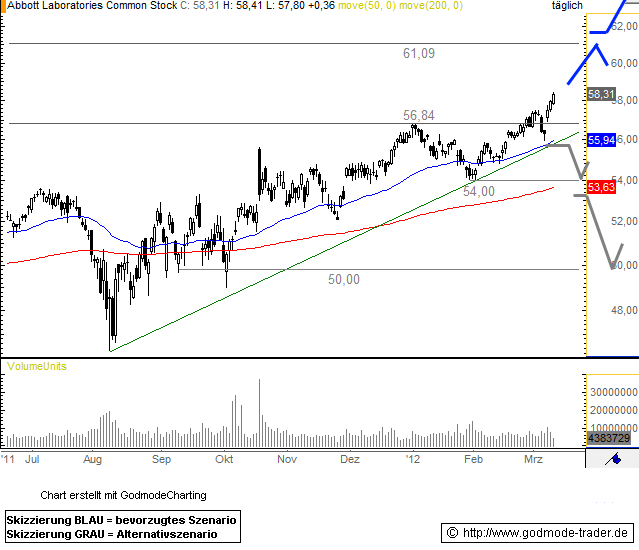Click the 56,84 level label
639x550 pixels.
(419, 115)
